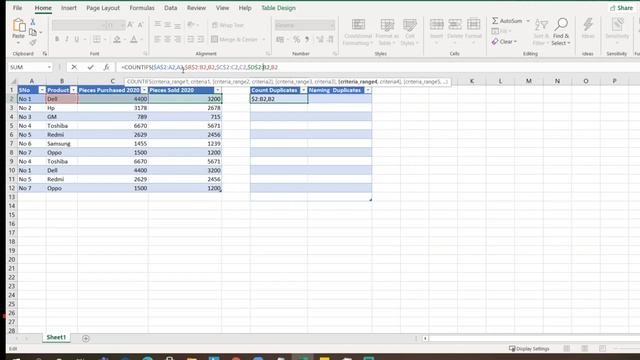
Task: Toggle Wrap Text
Action: point(228,25)
